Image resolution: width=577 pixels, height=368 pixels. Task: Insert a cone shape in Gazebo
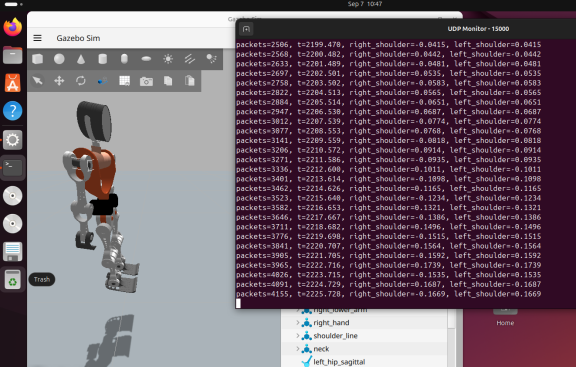click(x=81, y=59)
